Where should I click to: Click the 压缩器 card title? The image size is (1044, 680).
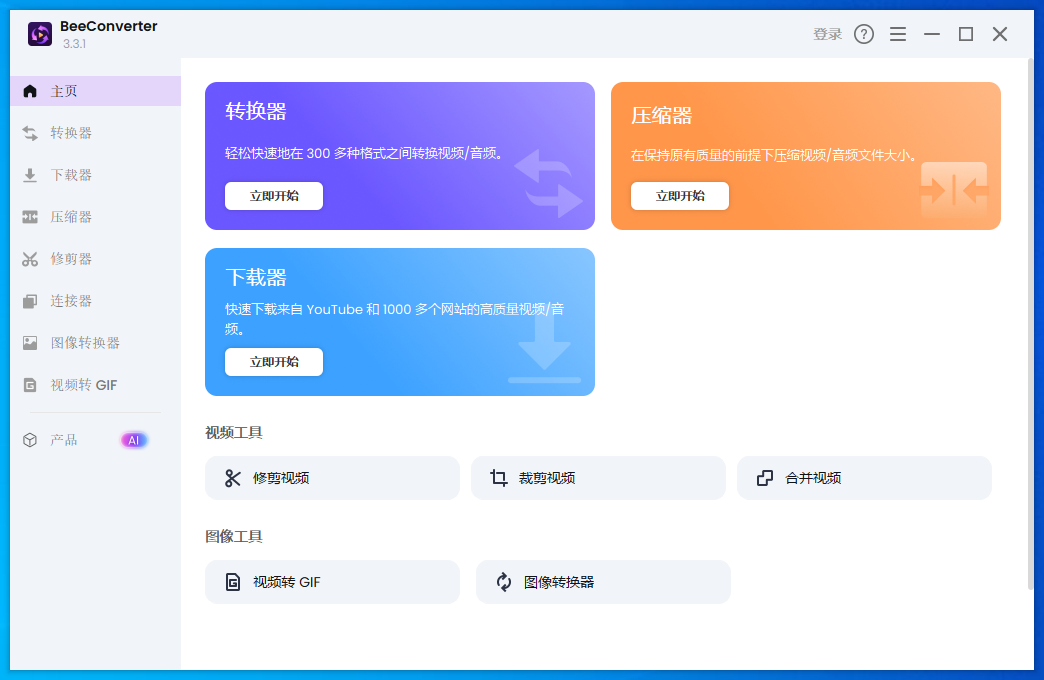(662, 115)
